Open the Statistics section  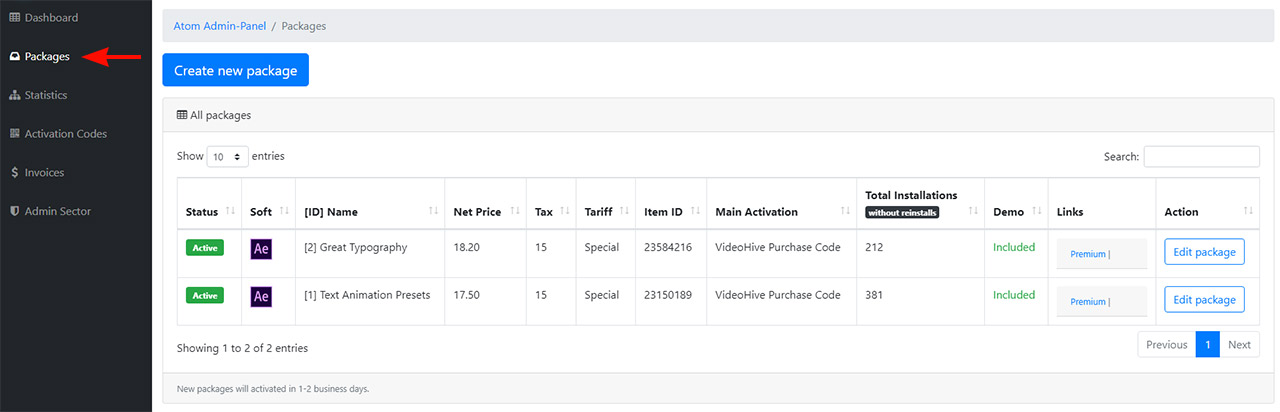(x=39, y=95)
